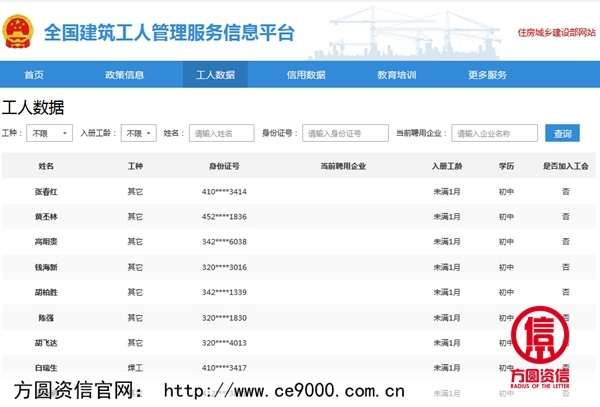Select worker name 高明贵
This screenshot has width=600, height=407.
coord(46,242)
